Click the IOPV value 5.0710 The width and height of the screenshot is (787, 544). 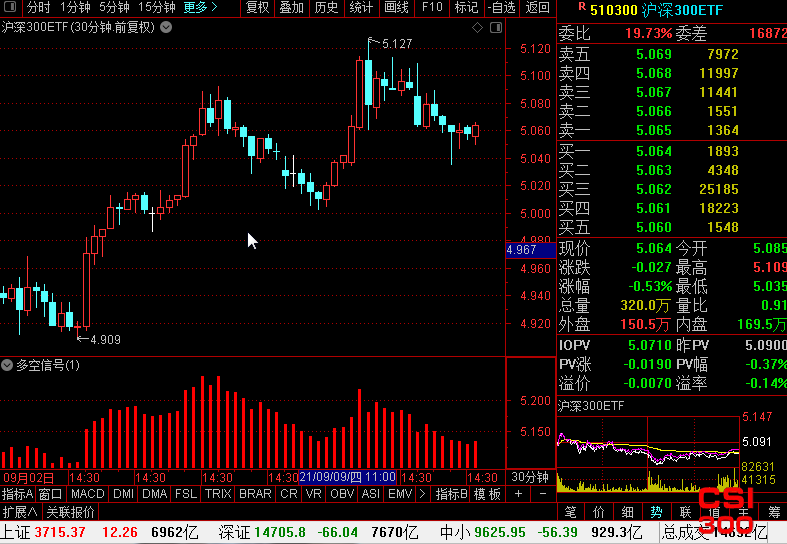[x=649, y=345]
